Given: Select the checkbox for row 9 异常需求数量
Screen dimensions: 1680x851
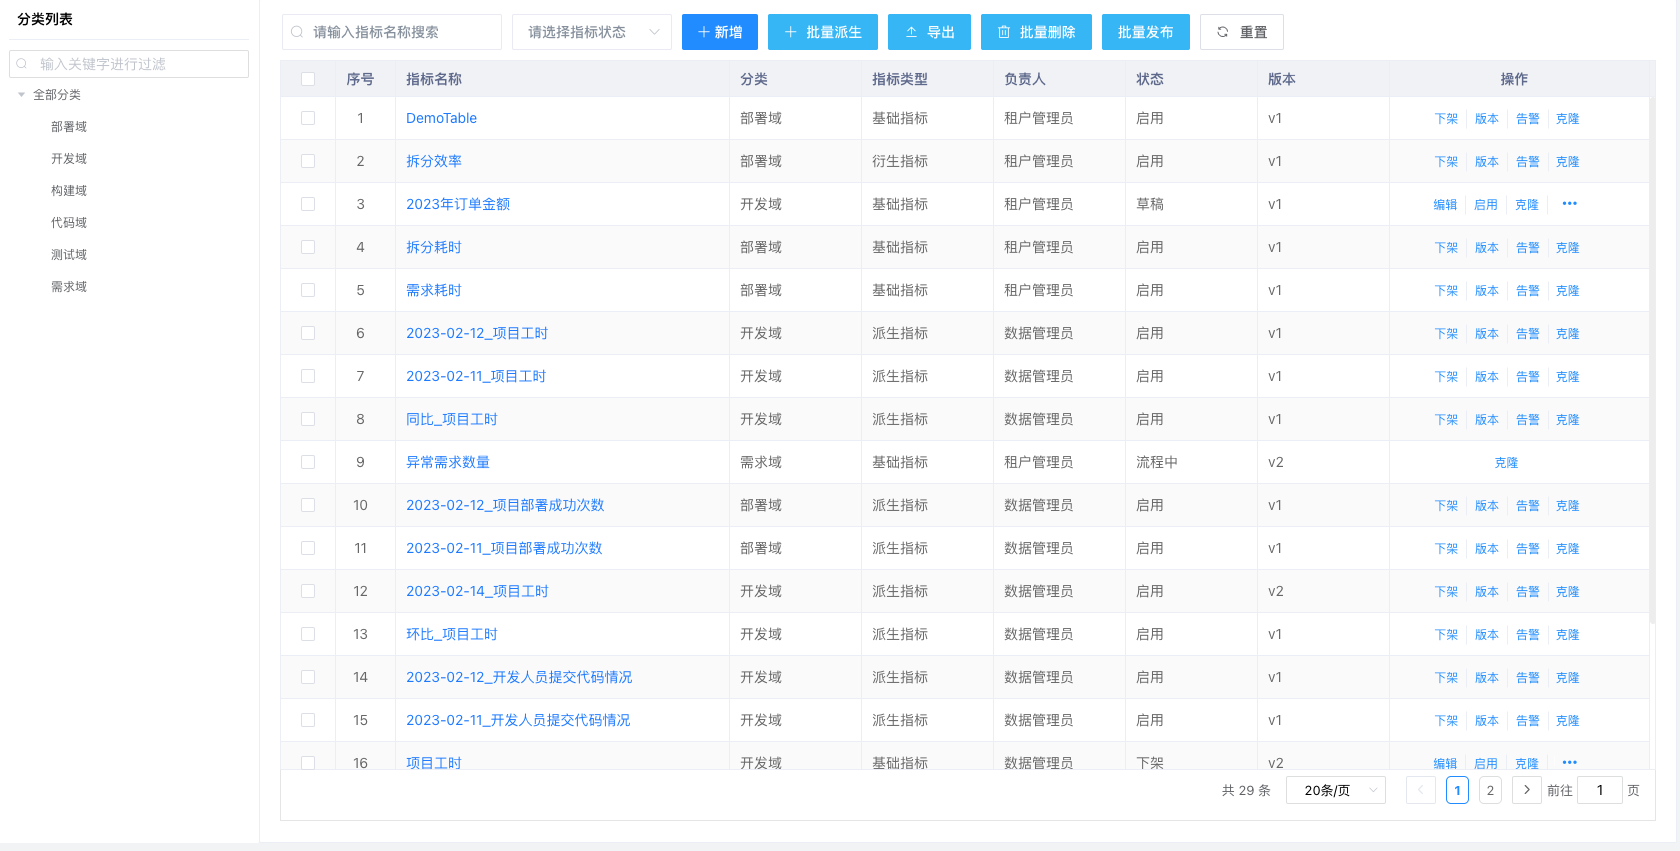Looking at the screenshot, I should pos(308,462).
